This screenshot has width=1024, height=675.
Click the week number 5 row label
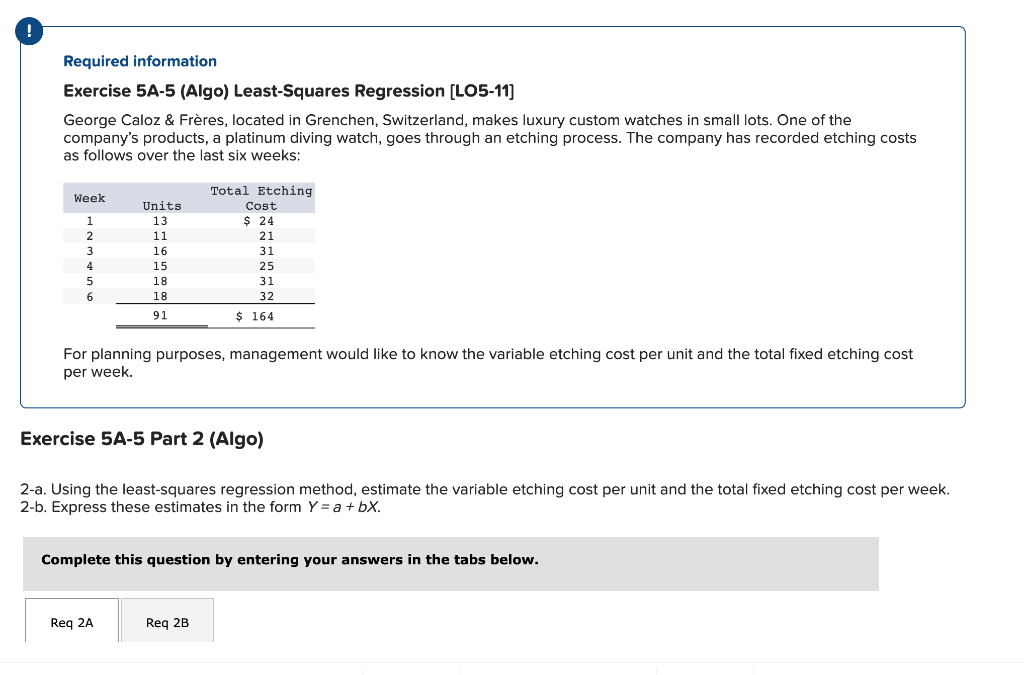click(89, 281)
